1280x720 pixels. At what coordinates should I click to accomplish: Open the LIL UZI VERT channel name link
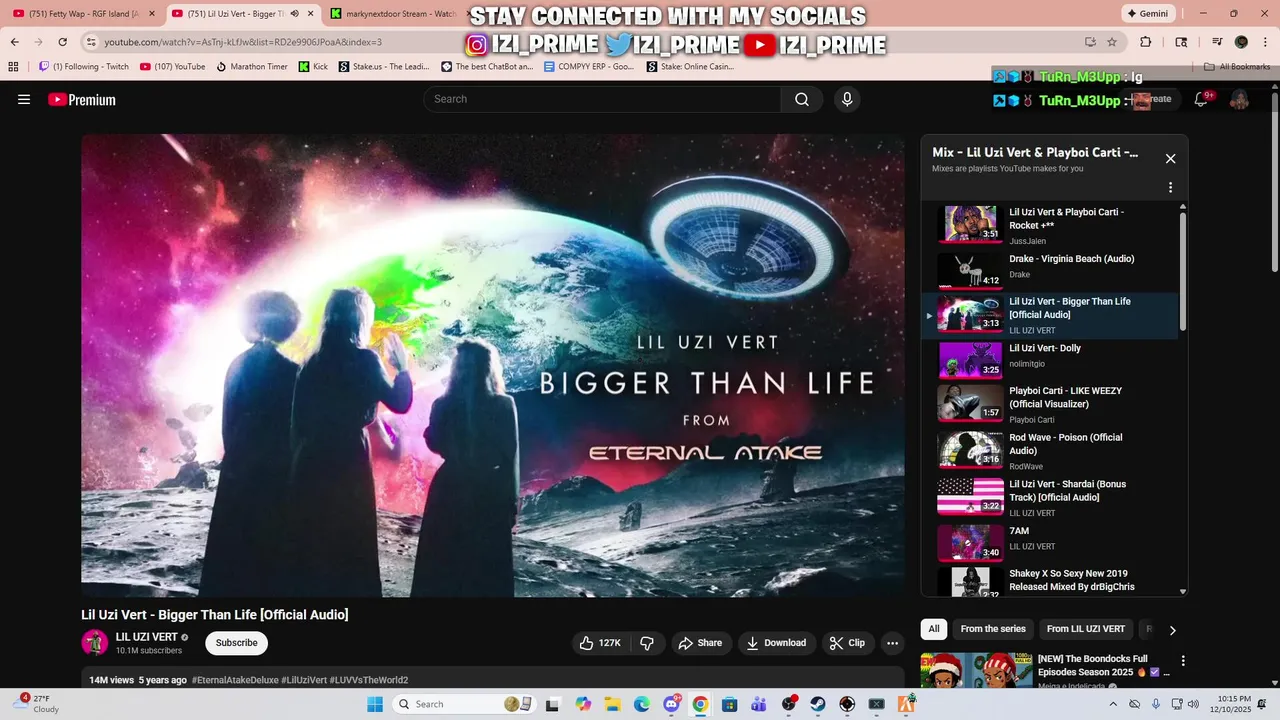pyautogui.click(x=146, y=637)
